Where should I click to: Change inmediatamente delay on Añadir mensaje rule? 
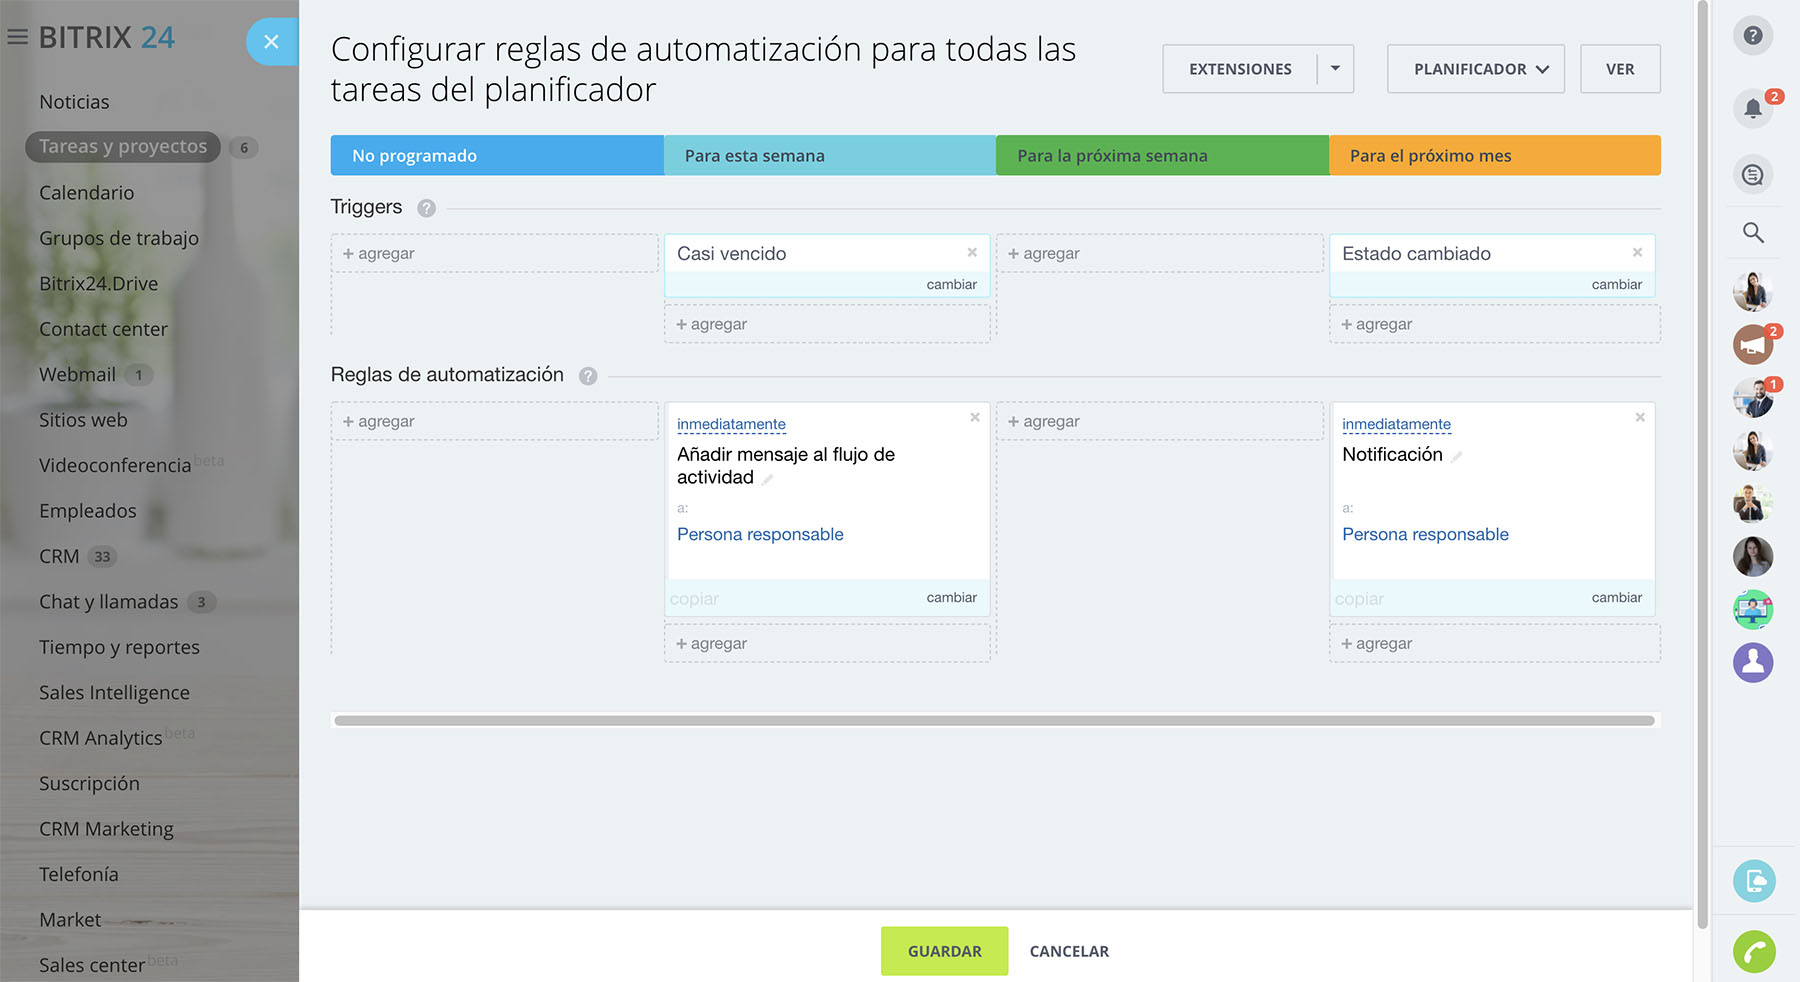click(x=731, y=424)
